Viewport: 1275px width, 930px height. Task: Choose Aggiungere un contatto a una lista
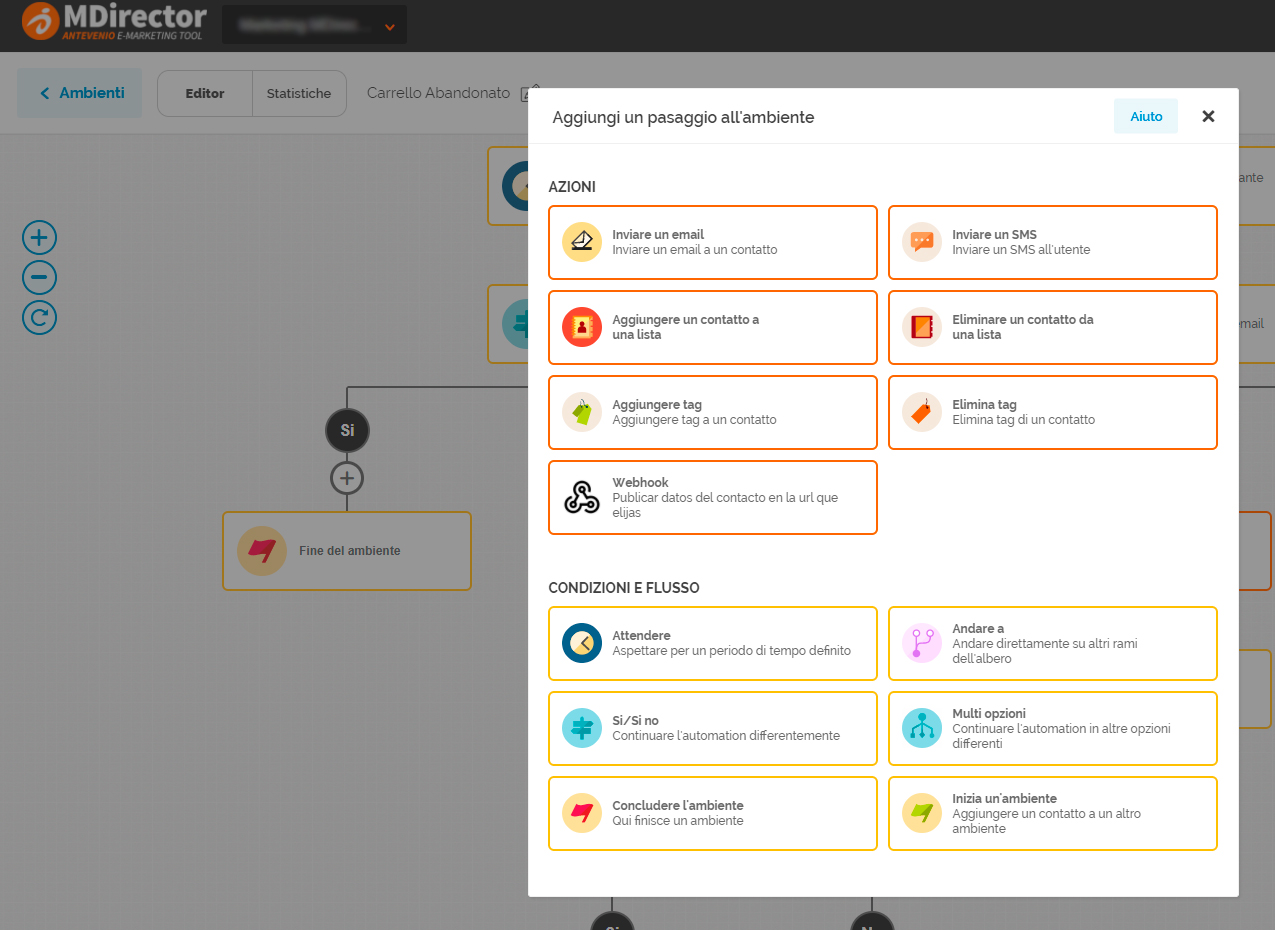[712, 327]
